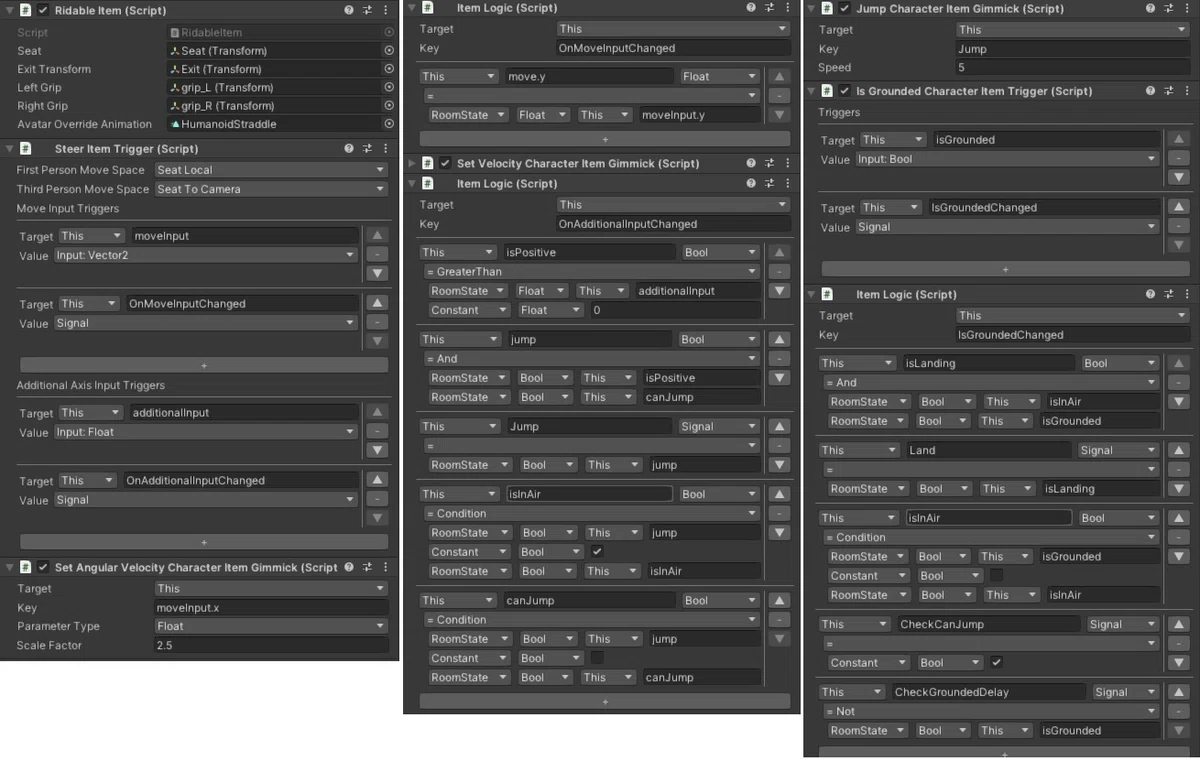Open Third Person Move Space dropdown
The width and height of the screenshot is (1200, 759).
coord(271,189)
